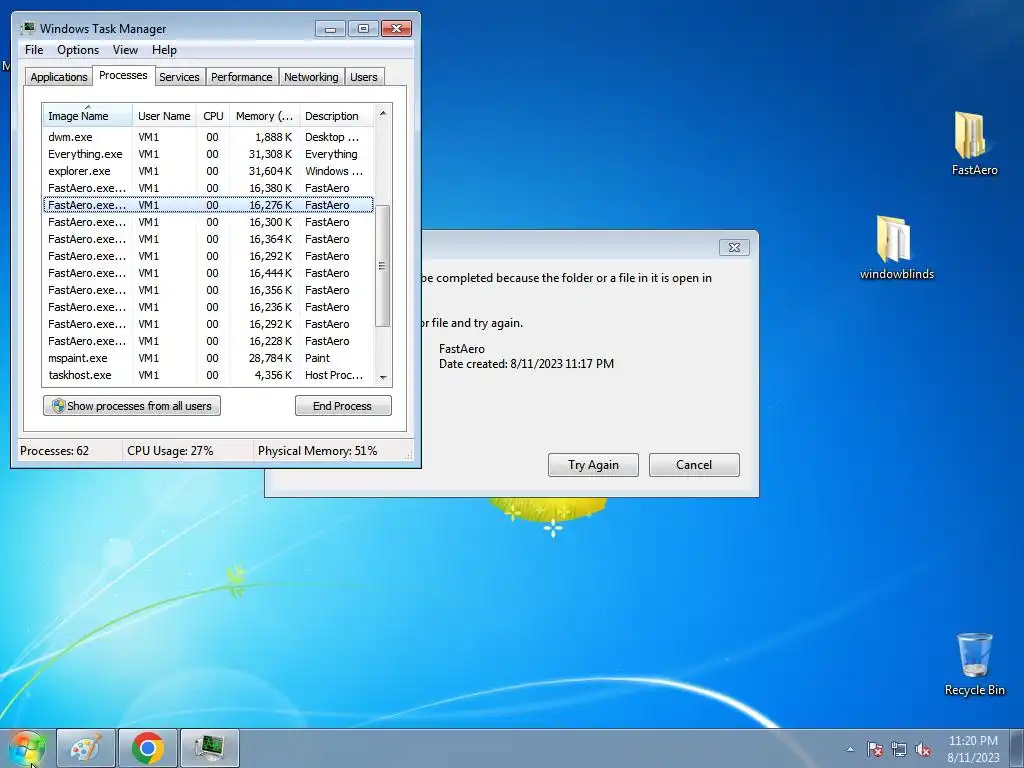
Task: Open the clock showing 11:20 PM
Action: [x=973, y=748]
